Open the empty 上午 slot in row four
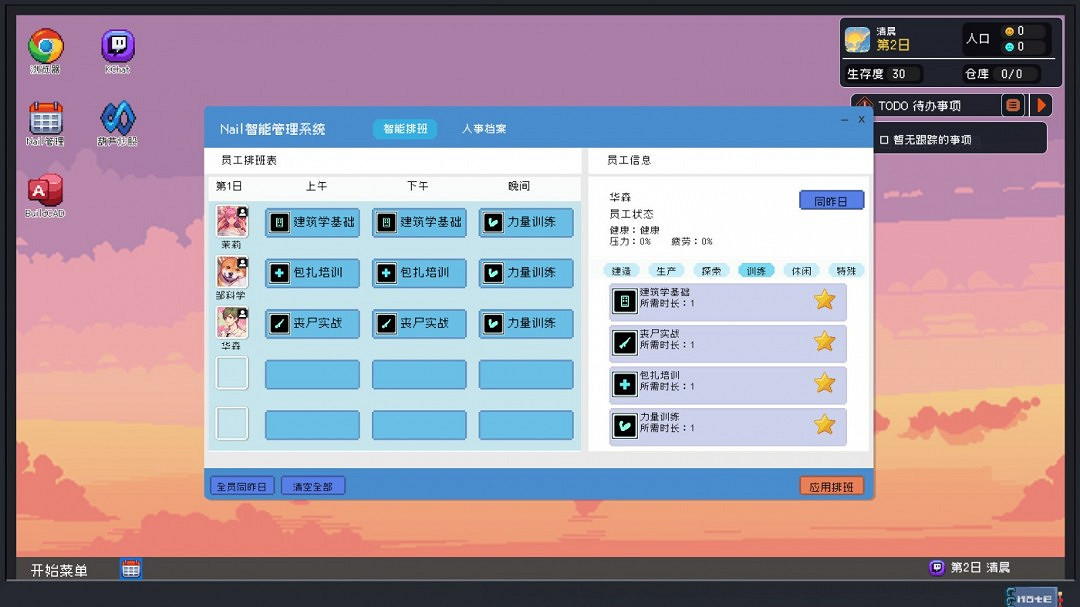The width and height of the screenshot is (1080, 607). pyautogui.click(x=311, y=372)
